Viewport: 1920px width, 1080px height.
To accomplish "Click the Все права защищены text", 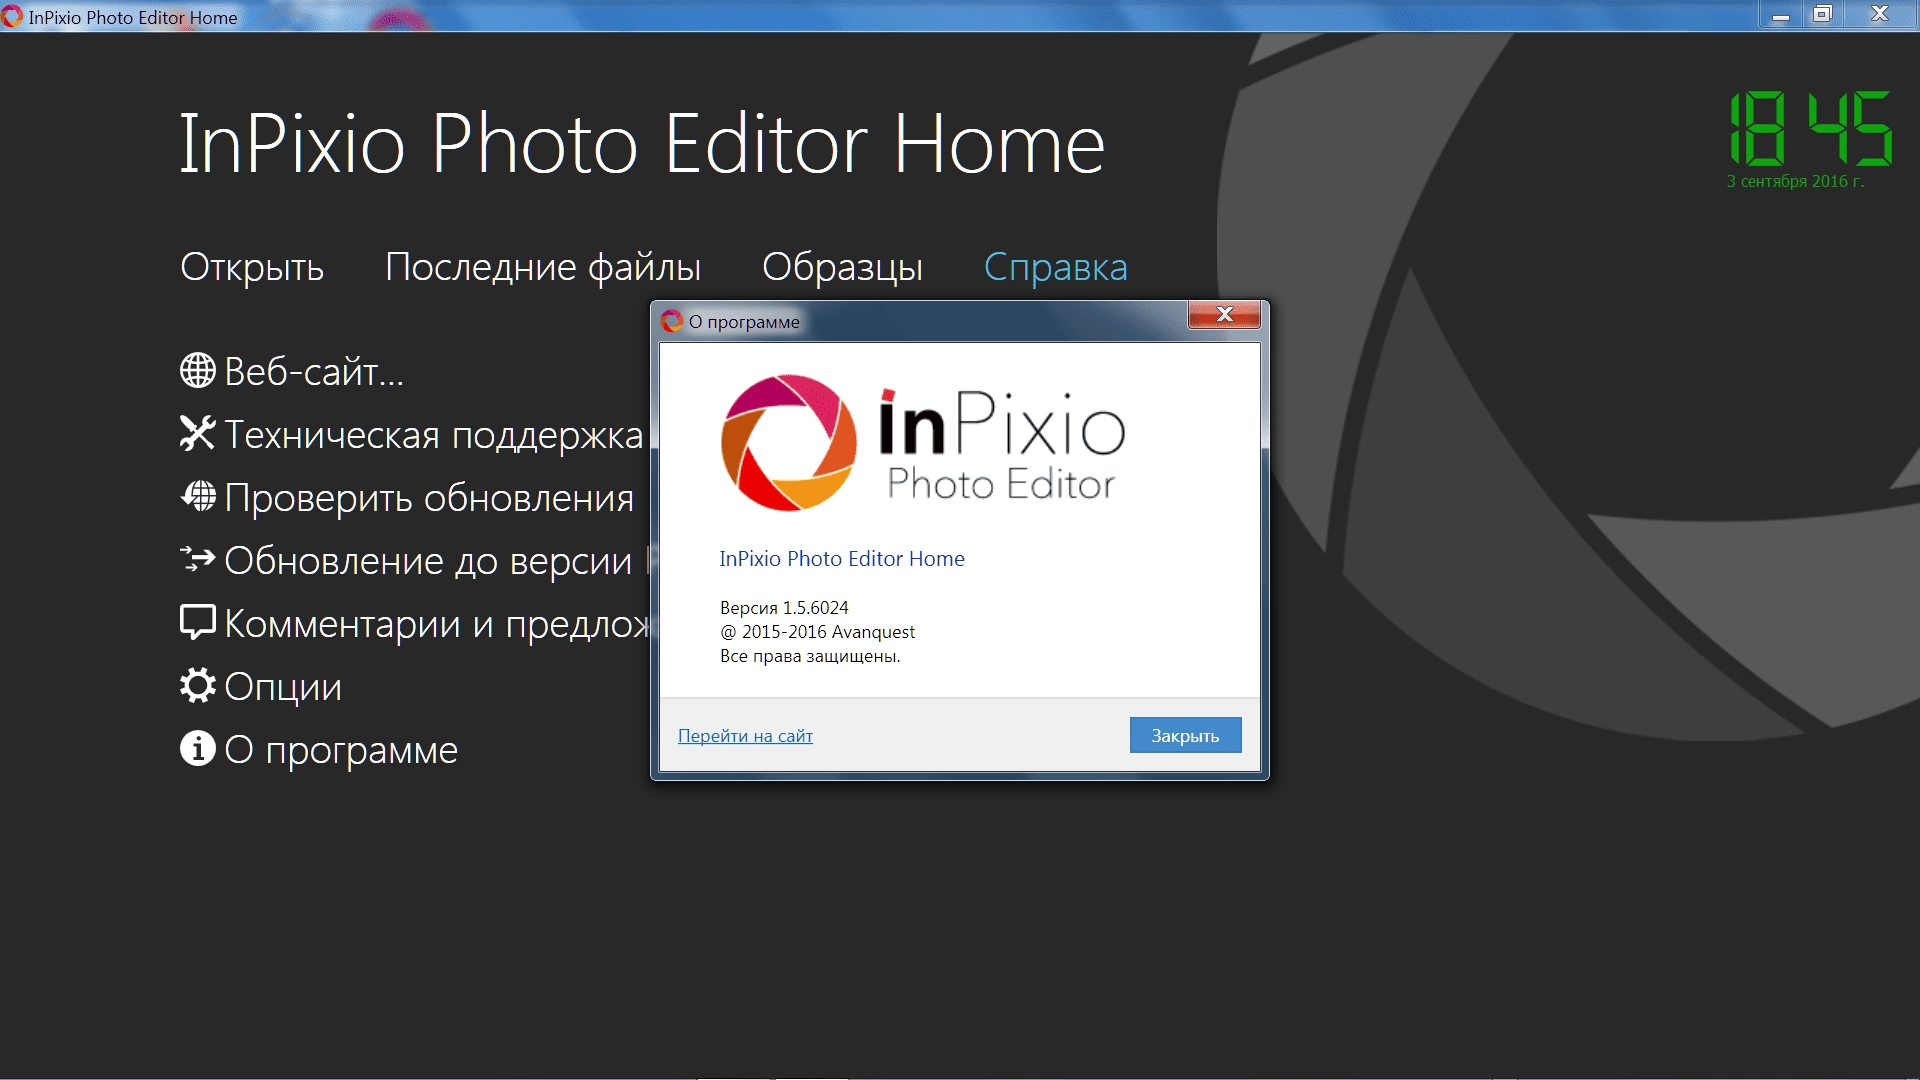I will click(x=810, y=656).
